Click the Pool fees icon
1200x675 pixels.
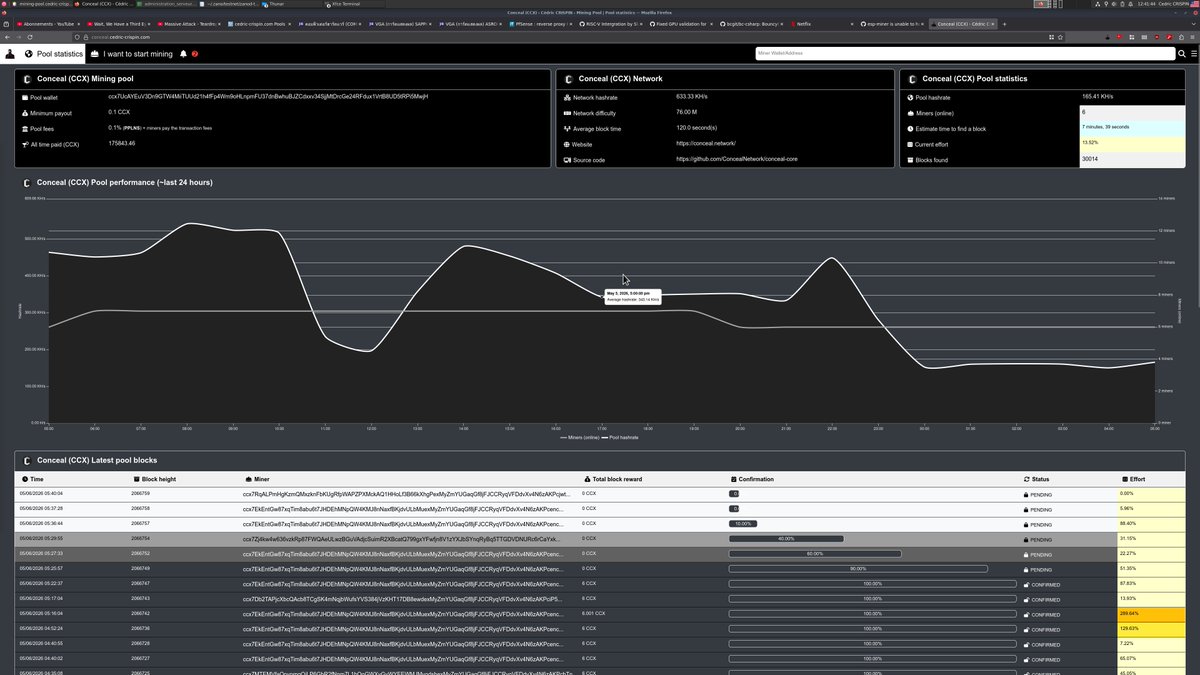click(24, 129)
